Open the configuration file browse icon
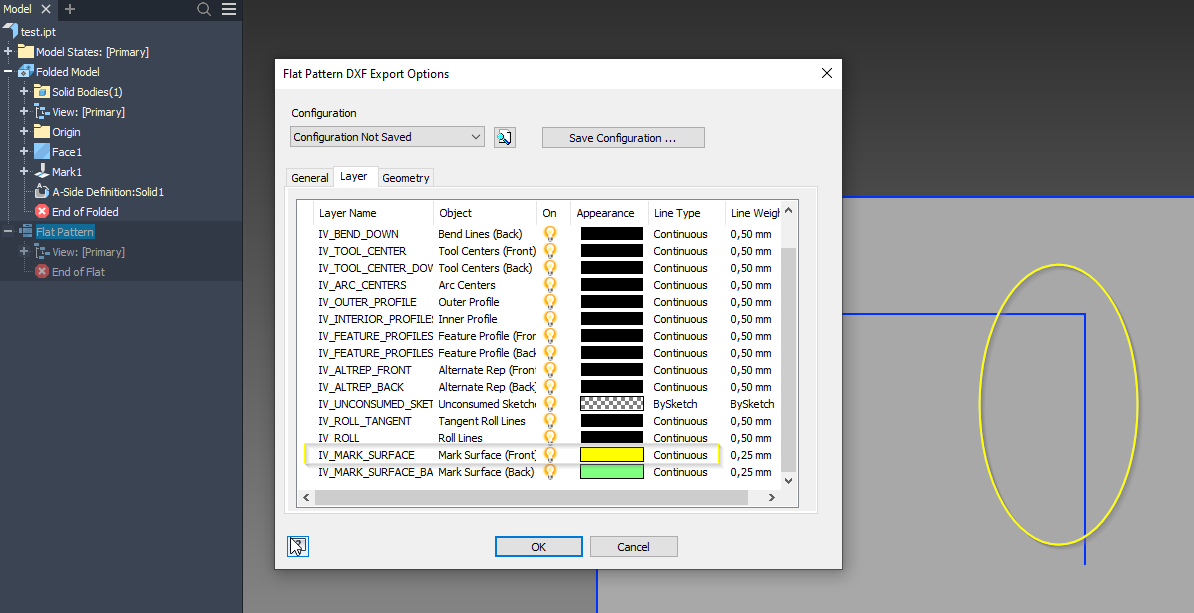This screenshot has height=613, width=1194. click(504, 137)
